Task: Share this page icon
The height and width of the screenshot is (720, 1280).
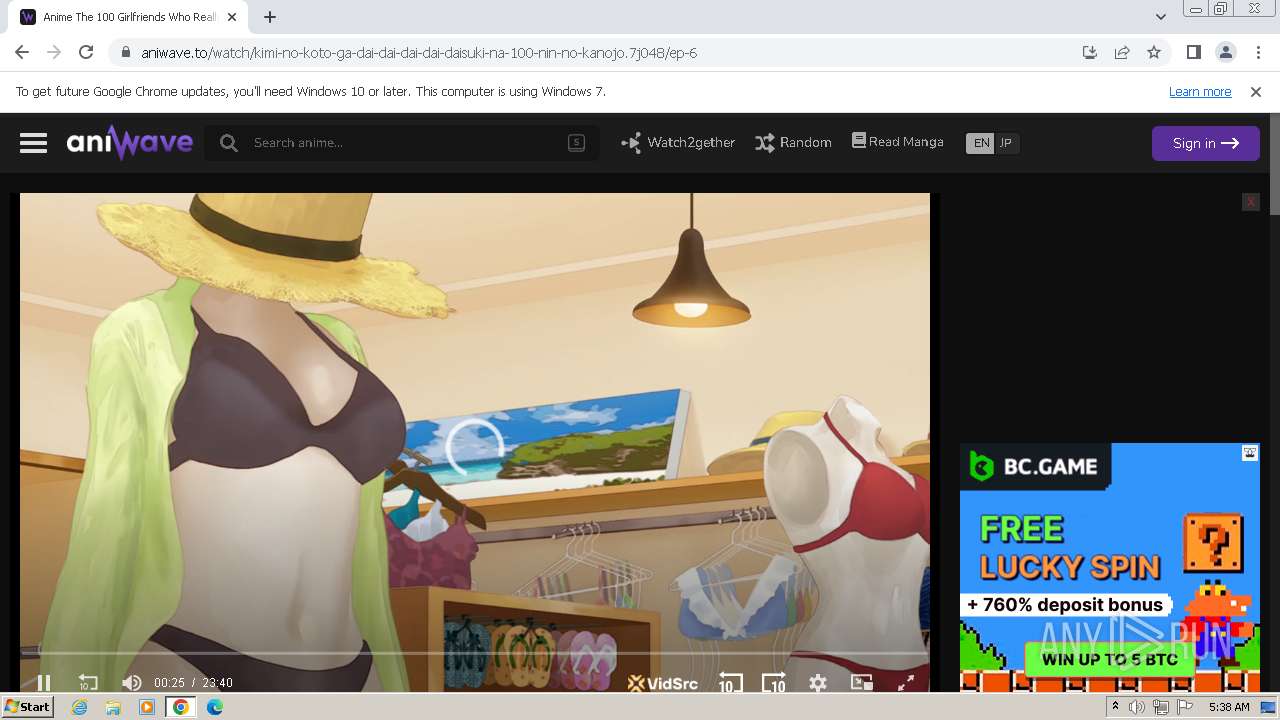Action: 1122,52
